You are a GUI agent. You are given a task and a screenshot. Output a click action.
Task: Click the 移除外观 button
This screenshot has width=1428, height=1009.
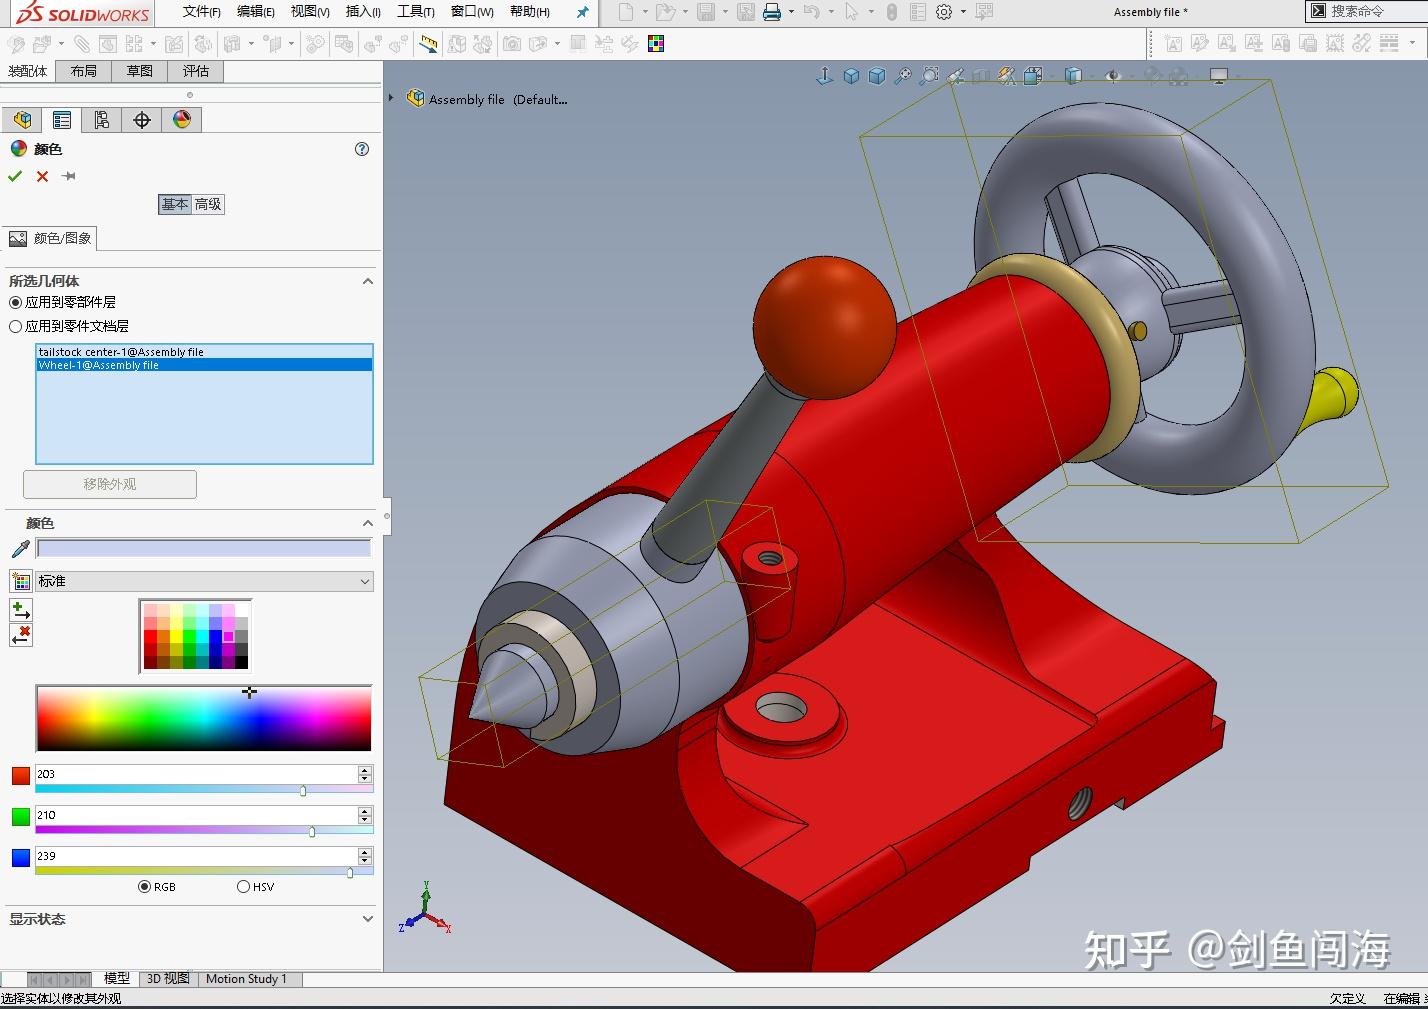click(109, 484)
